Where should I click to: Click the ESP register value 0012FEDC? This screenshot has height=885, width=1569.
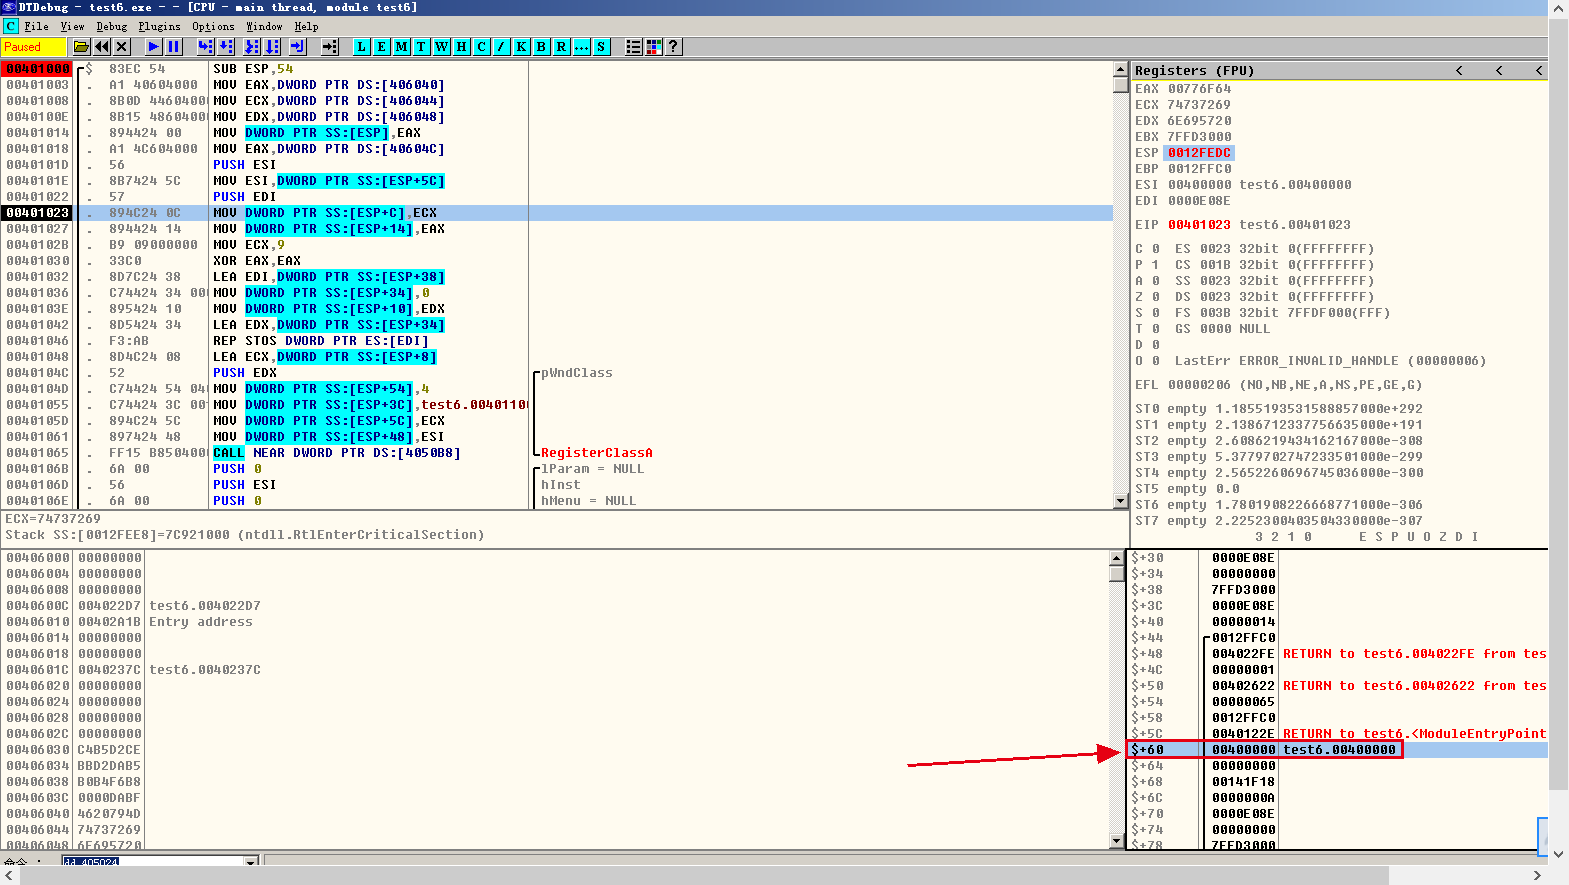tap(1200, 153)
